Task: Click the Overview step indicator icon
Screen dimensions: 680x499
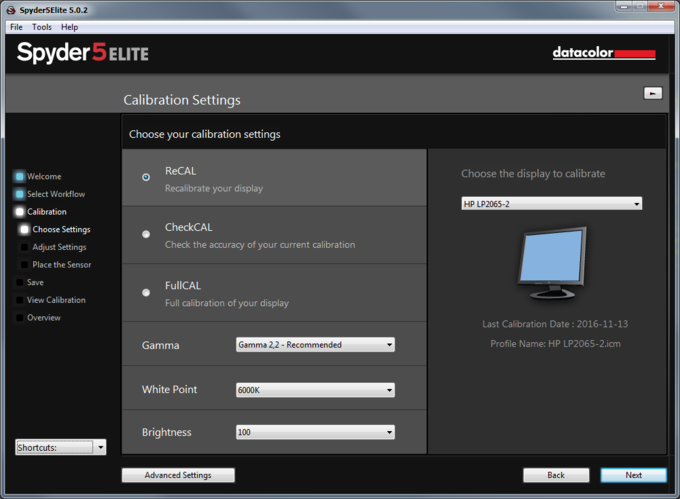Action: pos(19,318)
